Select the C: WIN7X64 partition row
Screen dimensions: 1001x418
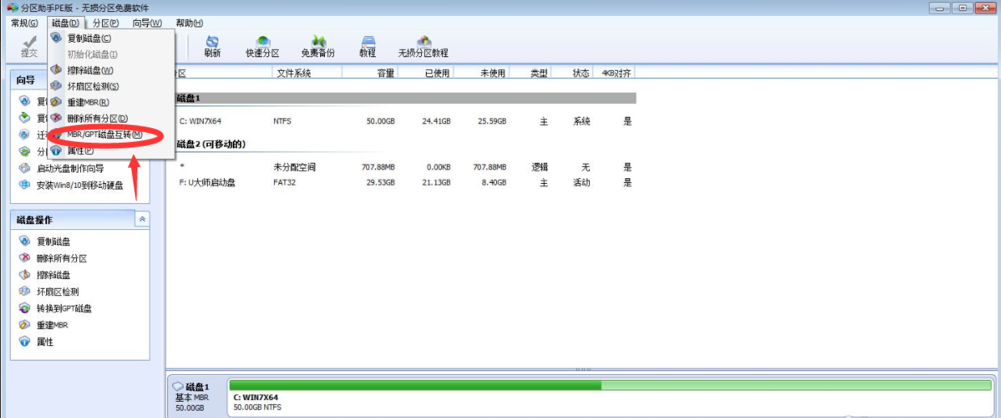tap(400, 121)
